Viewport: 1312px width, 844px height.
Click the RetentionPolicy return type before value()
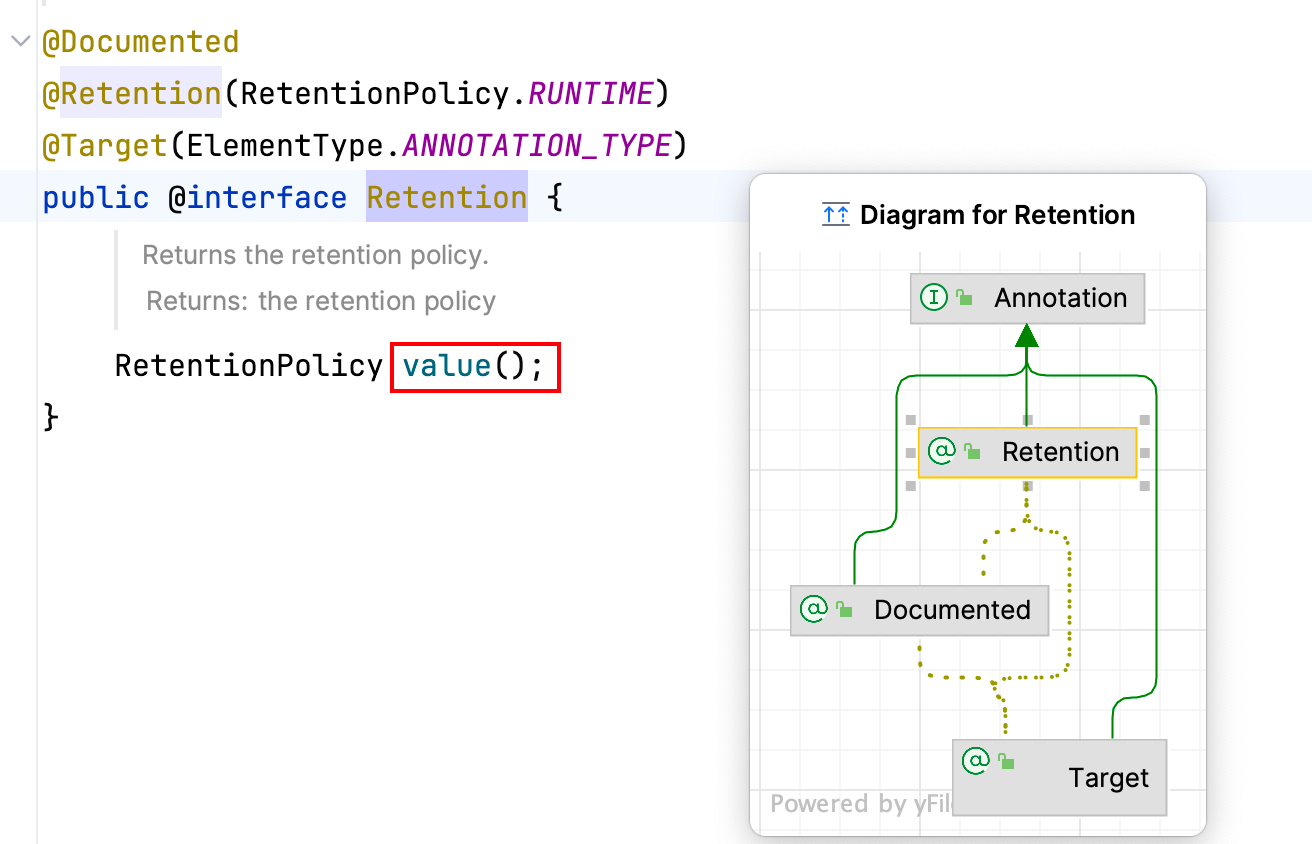coord(248,366)
